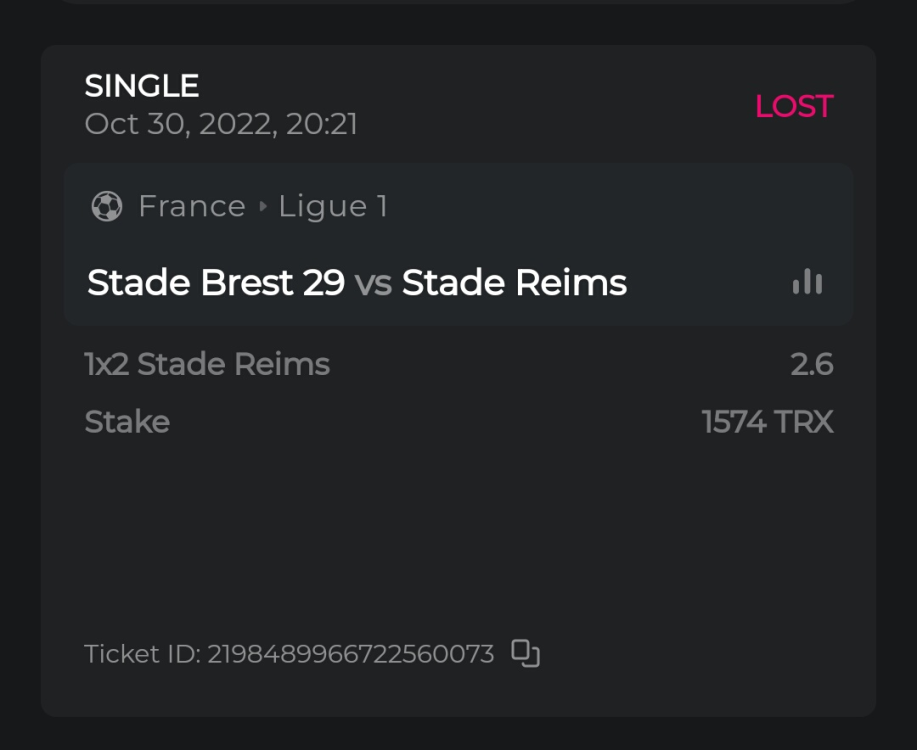Viewport: 917px width, 750px height.
Task: Click the "1x2" market type text
Action: (x=107, y=364)
